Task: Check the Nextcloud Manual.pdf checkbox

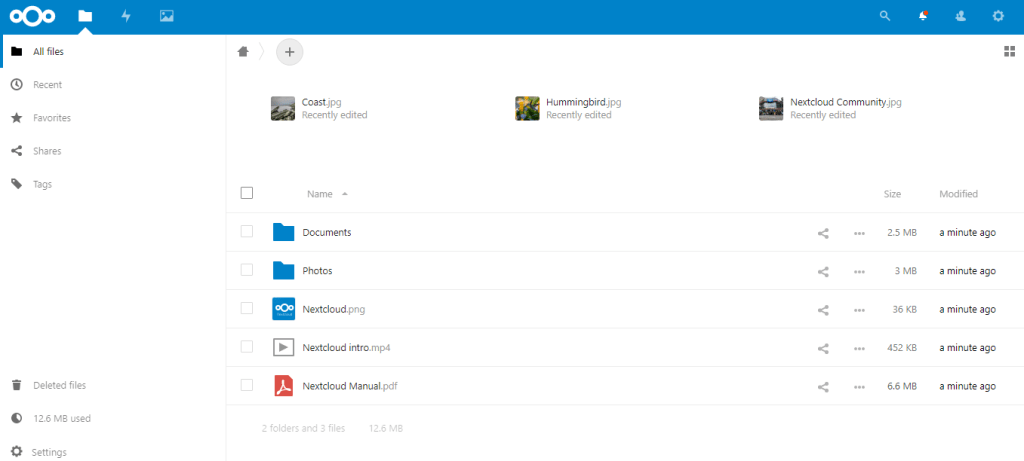Action: [247, 386]
